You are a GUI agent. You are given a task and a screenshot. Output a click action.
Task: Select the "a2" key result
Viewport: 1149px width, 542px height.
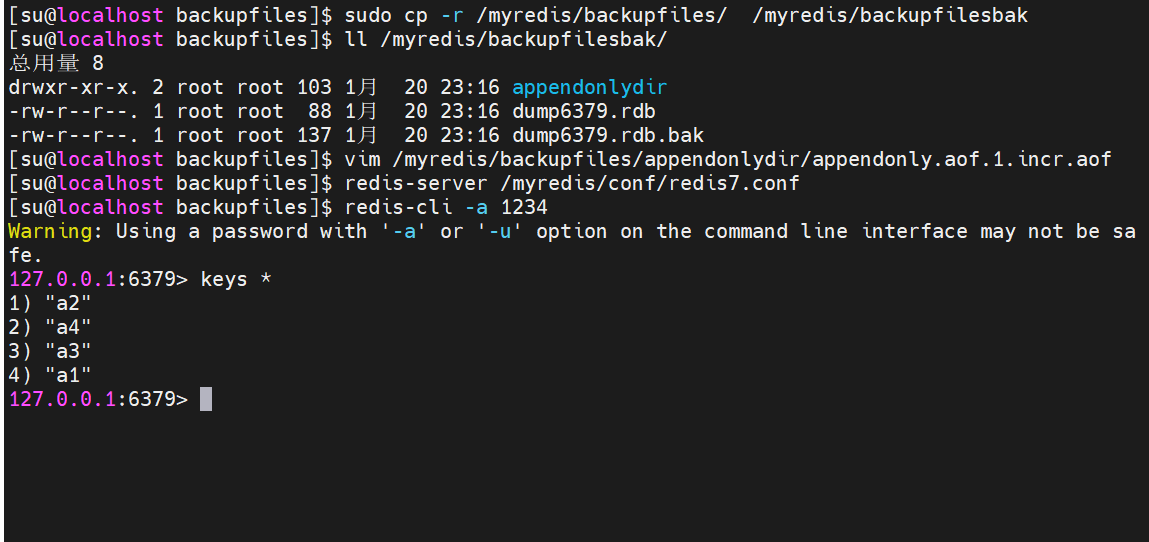pyautogui.click(x=68, y=303)
